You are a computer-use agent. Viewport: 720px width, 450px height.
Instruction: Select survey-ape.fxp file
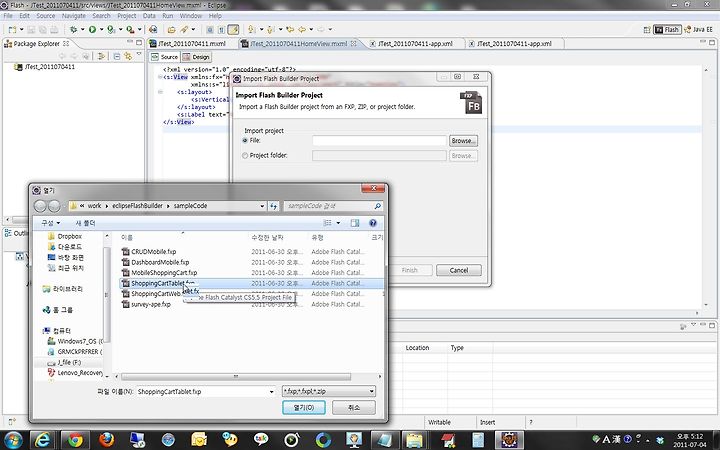(151, 304)
